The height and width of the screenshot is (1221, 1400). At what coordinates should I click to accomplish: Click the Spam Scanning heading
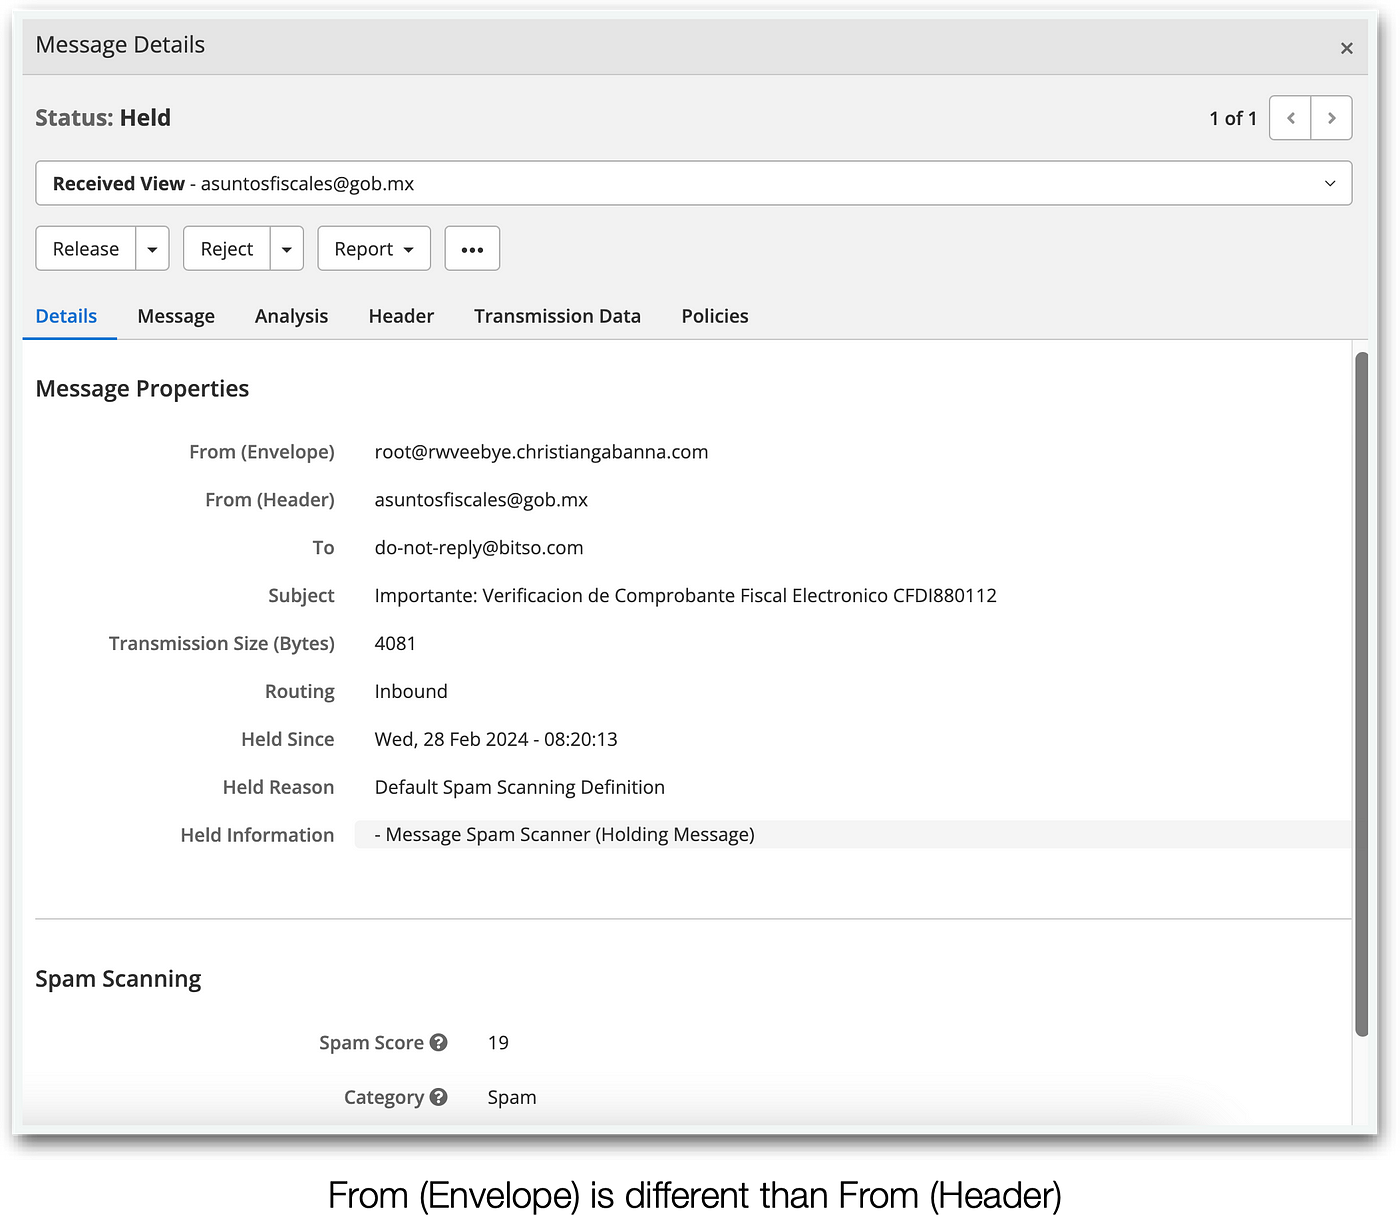coord(118,979)
